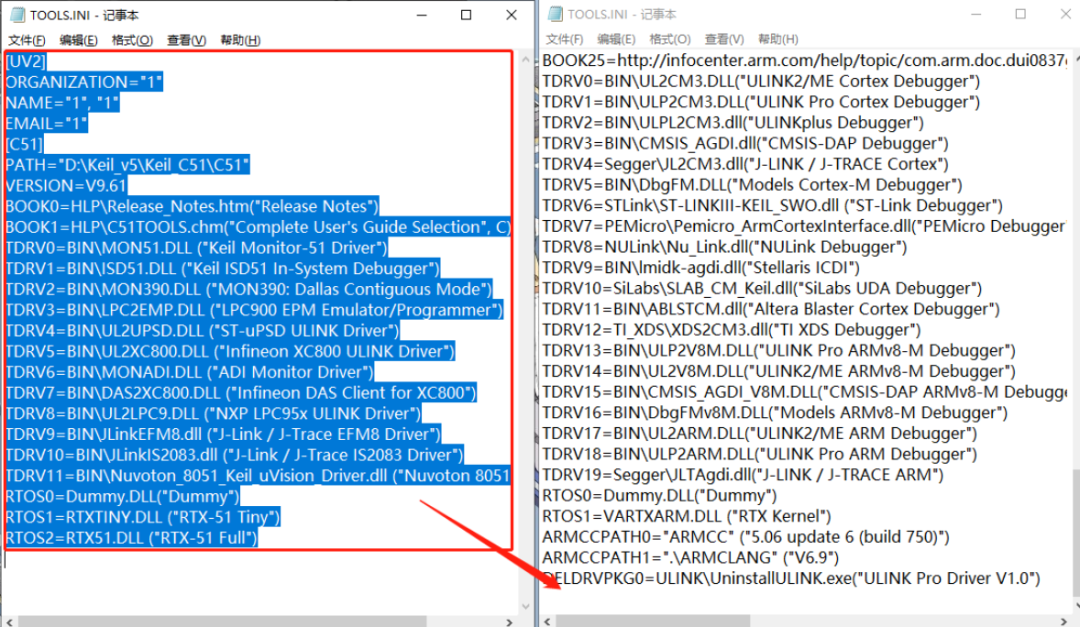1080x627 pixels.
Task: Click TDRV12 TI XDS Debugger line
Action: point(731,329)
